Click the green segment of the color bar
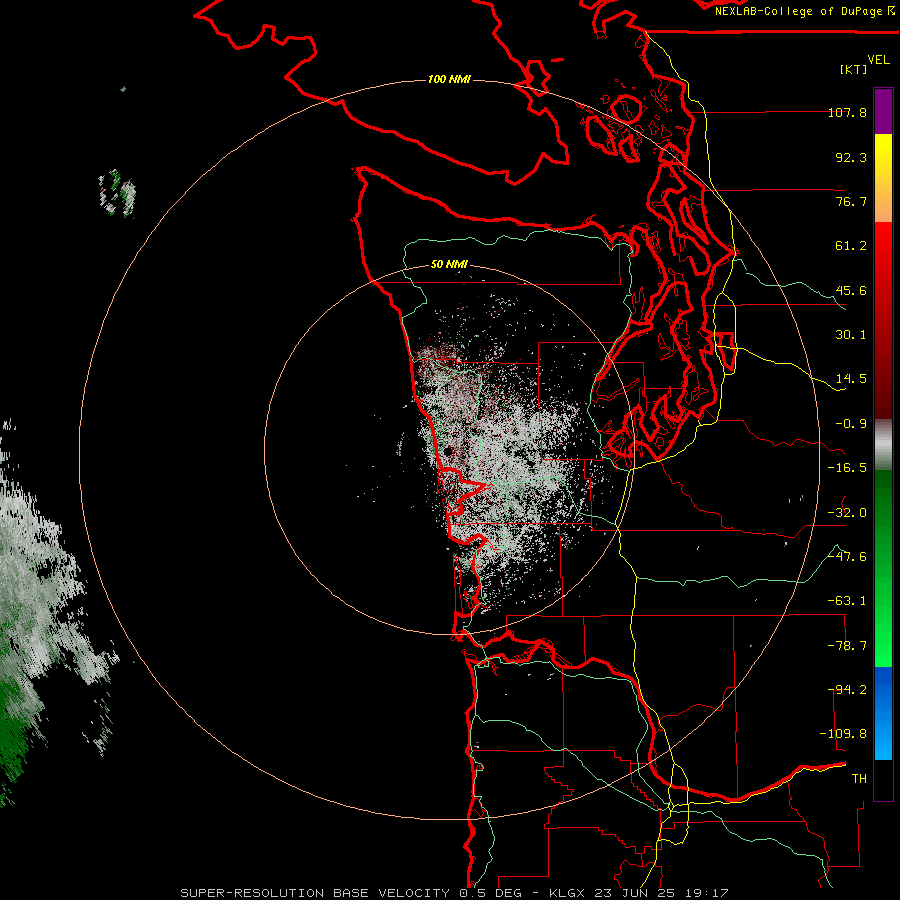This screenshot has width=900, height=900. (x=883, y=568)
